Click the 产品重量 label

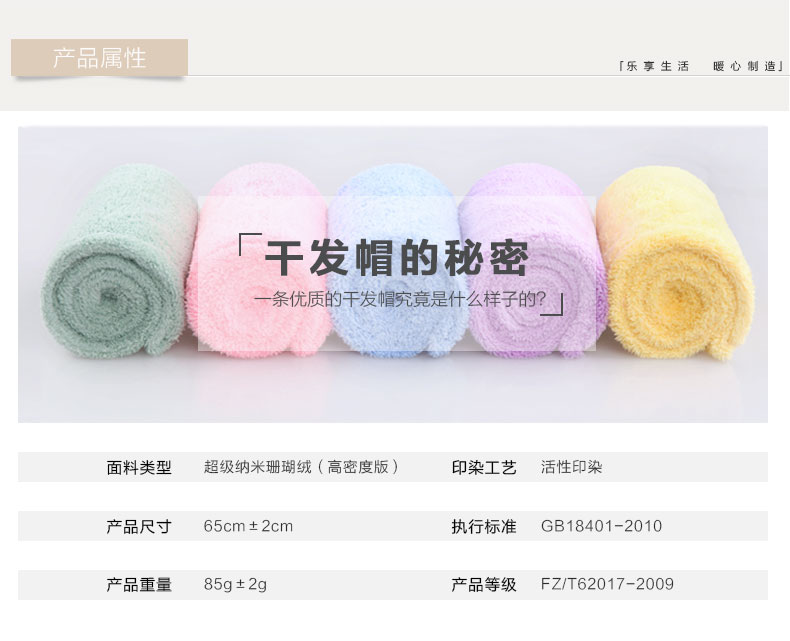139,585
